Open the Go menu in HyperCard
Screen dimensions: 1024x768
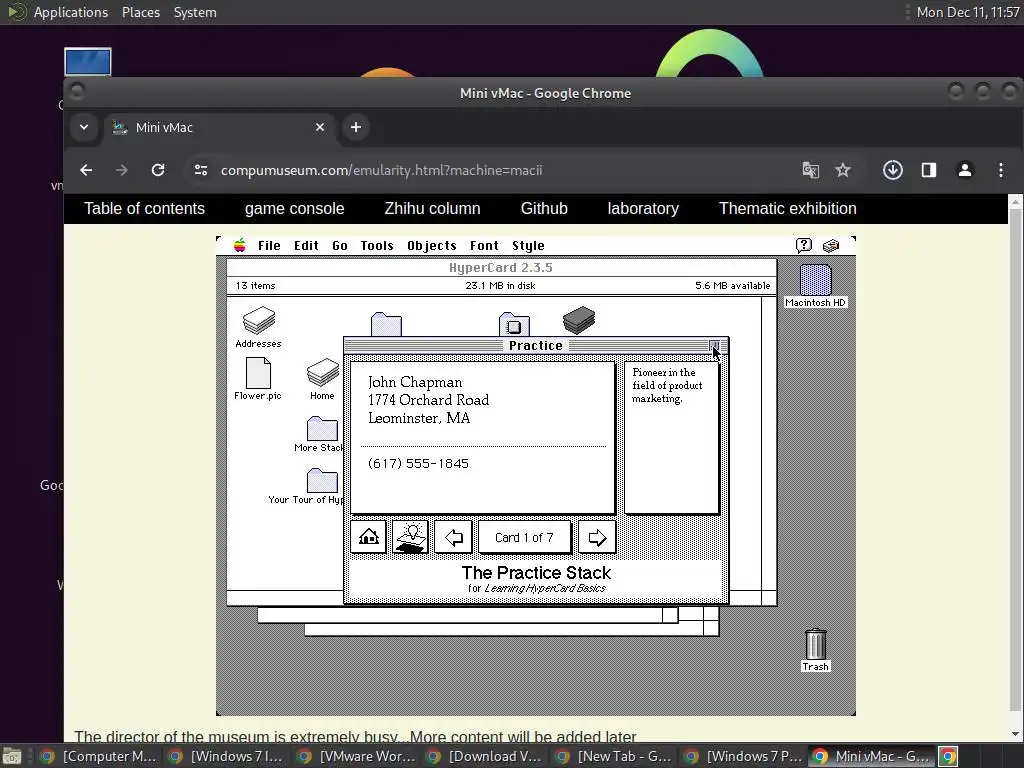tap(340, 246)
